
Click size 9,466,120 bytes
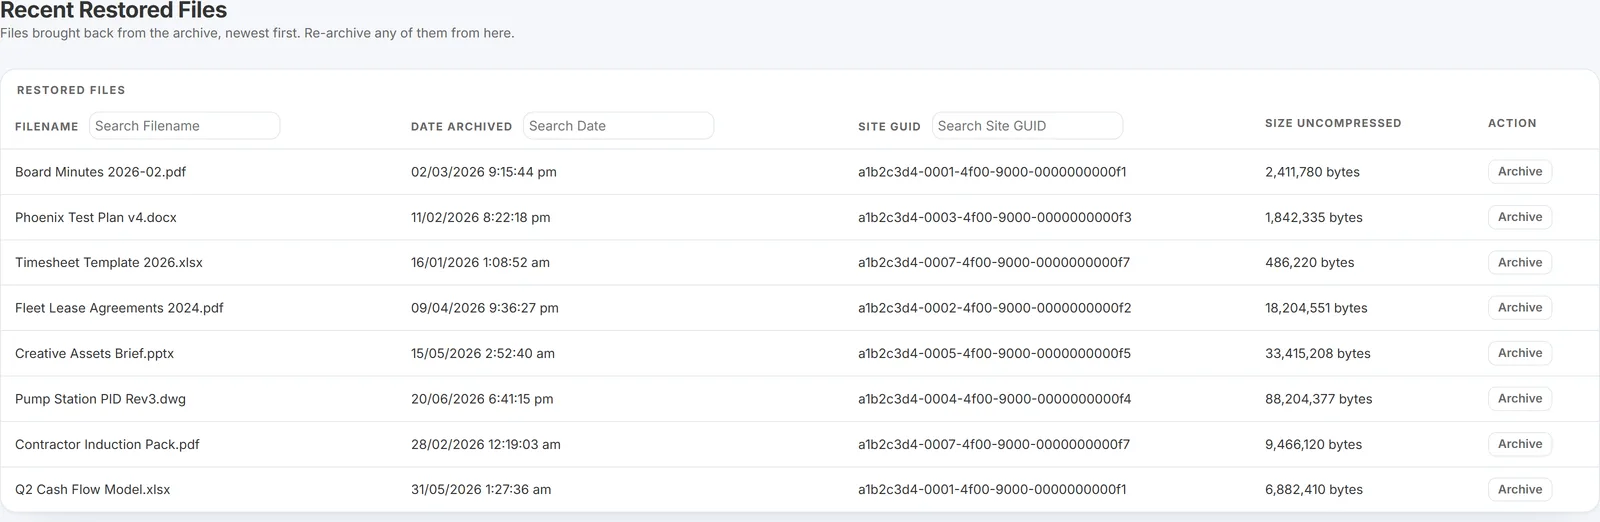[1314, 444]
